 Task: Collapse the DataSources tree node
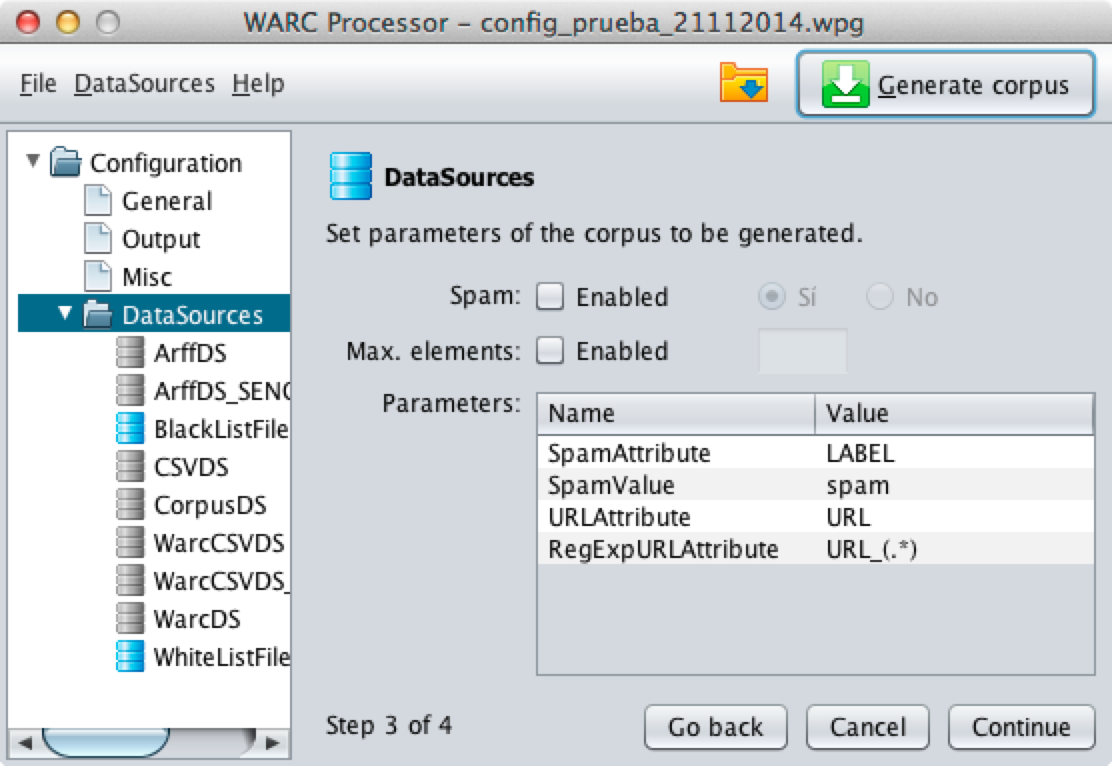[66, 314]
